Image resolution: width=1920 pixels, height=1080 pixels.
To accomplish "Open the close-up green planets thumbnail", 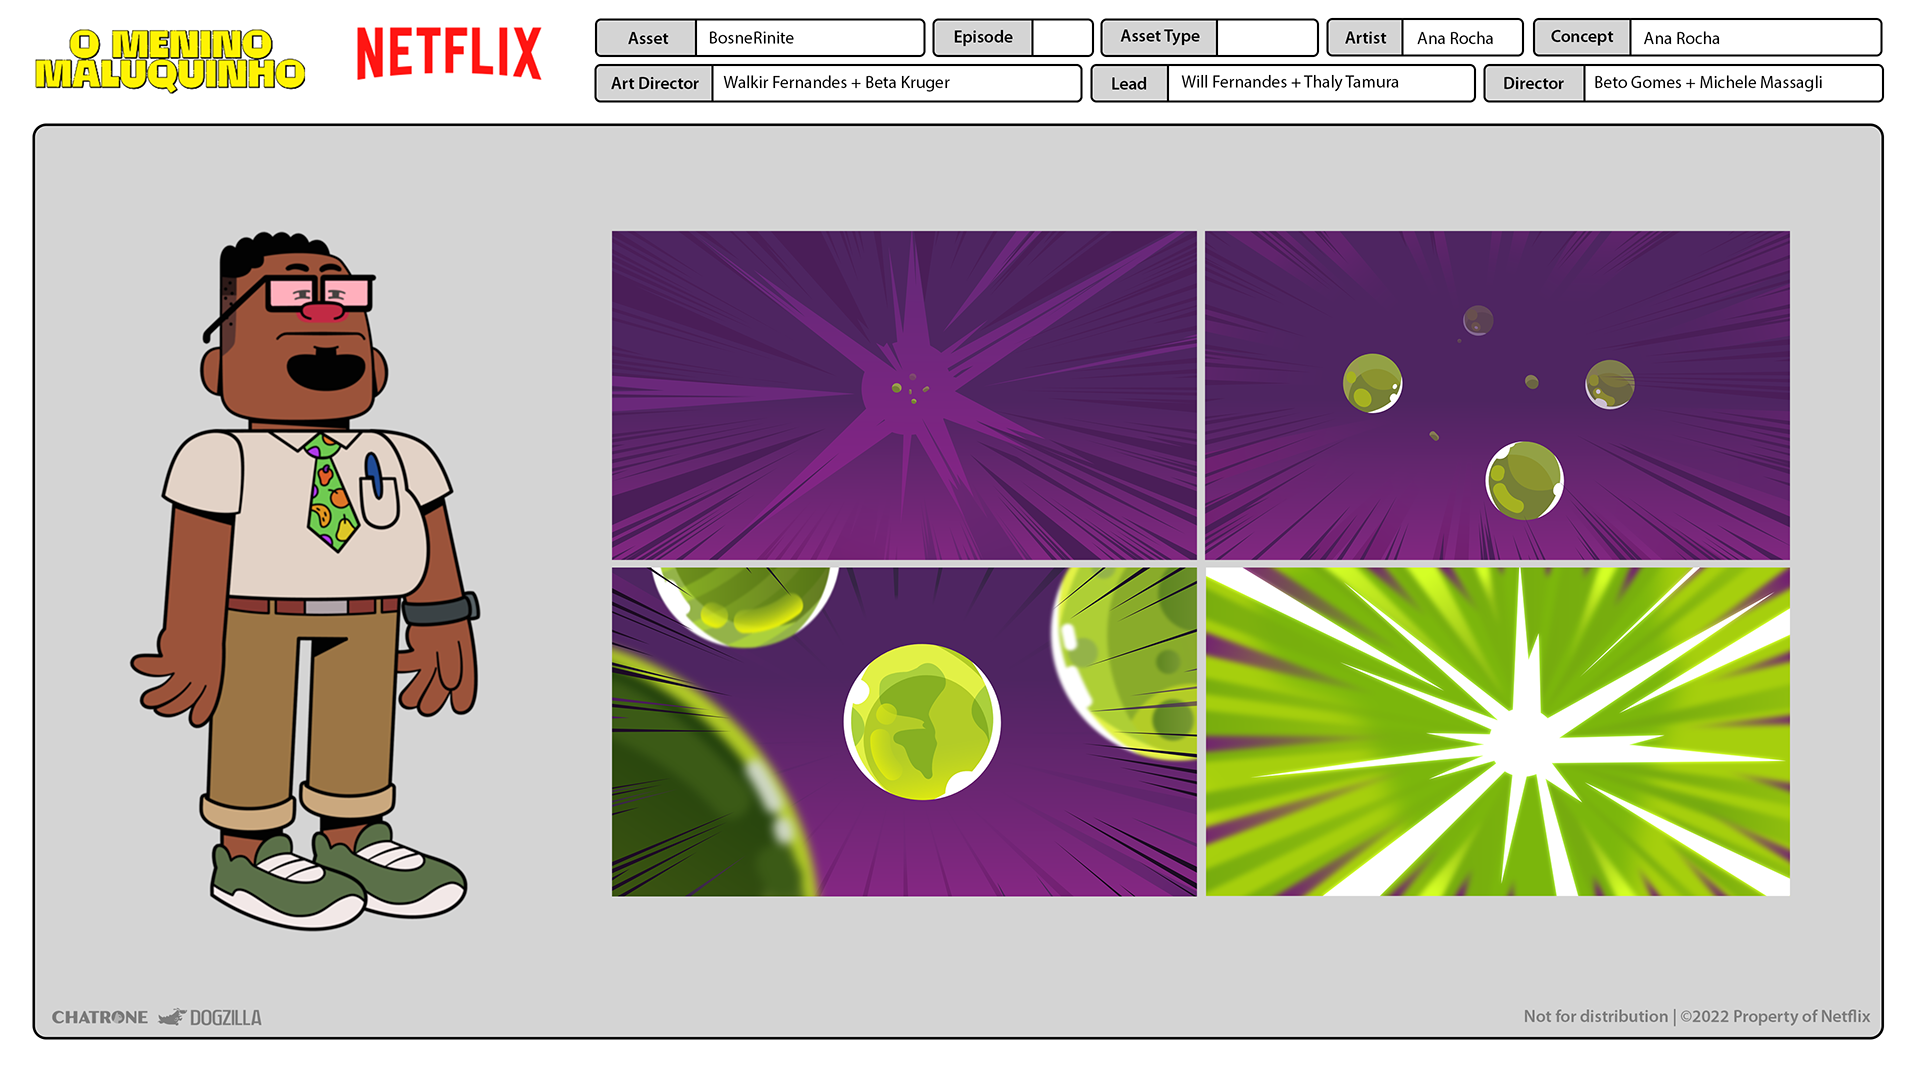I will (x=903, y=731).
